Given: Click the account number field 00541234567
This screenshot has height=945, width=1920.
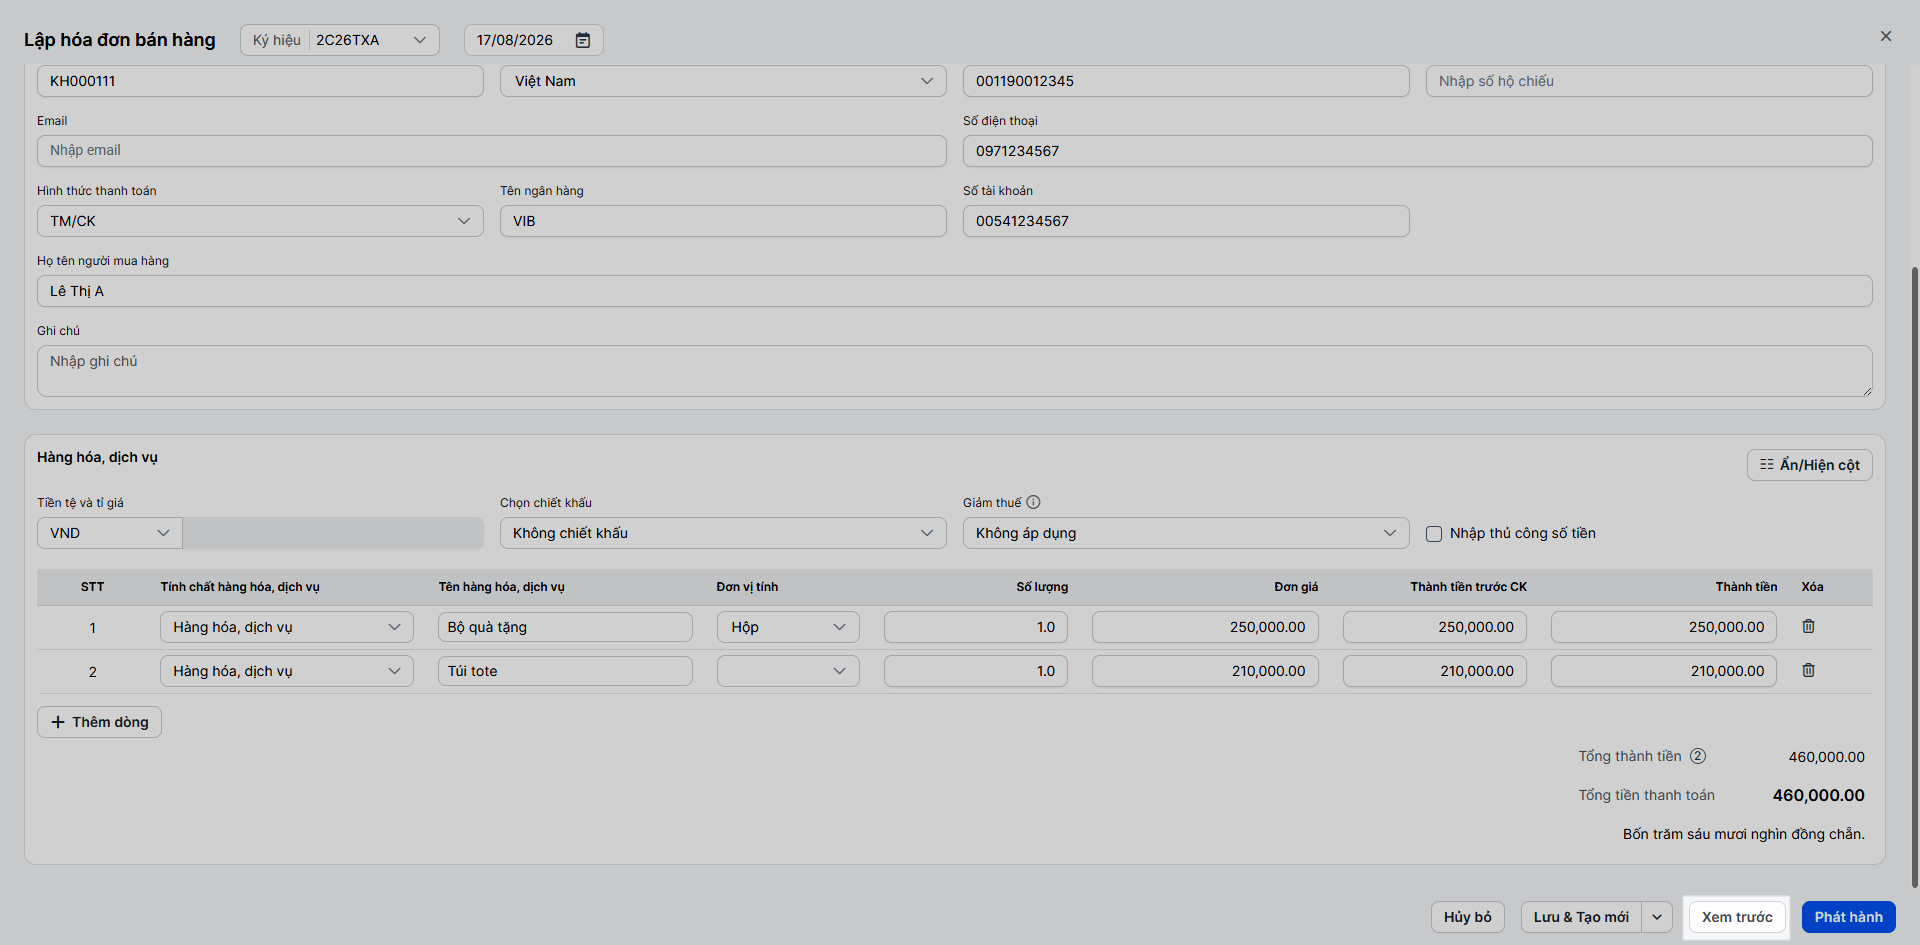Looking at the screenshot, I should tap(1186, 221).
